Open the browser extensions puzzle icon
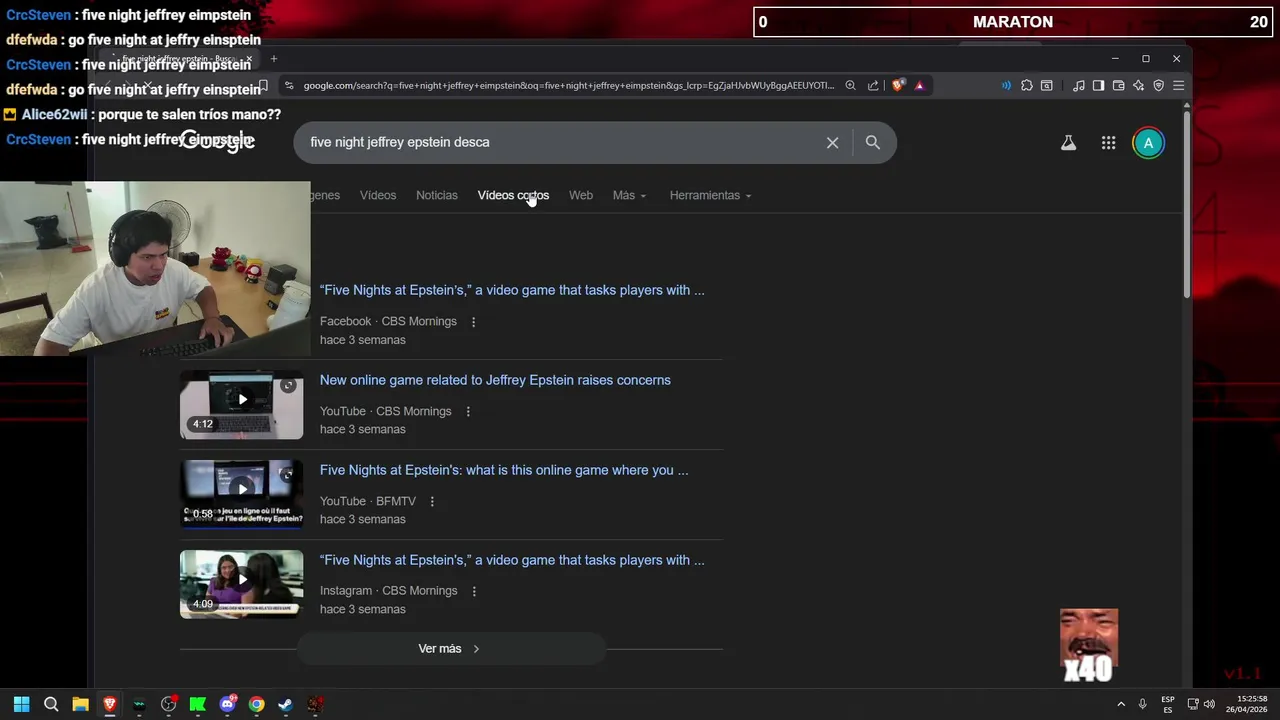 (1027, 86)
